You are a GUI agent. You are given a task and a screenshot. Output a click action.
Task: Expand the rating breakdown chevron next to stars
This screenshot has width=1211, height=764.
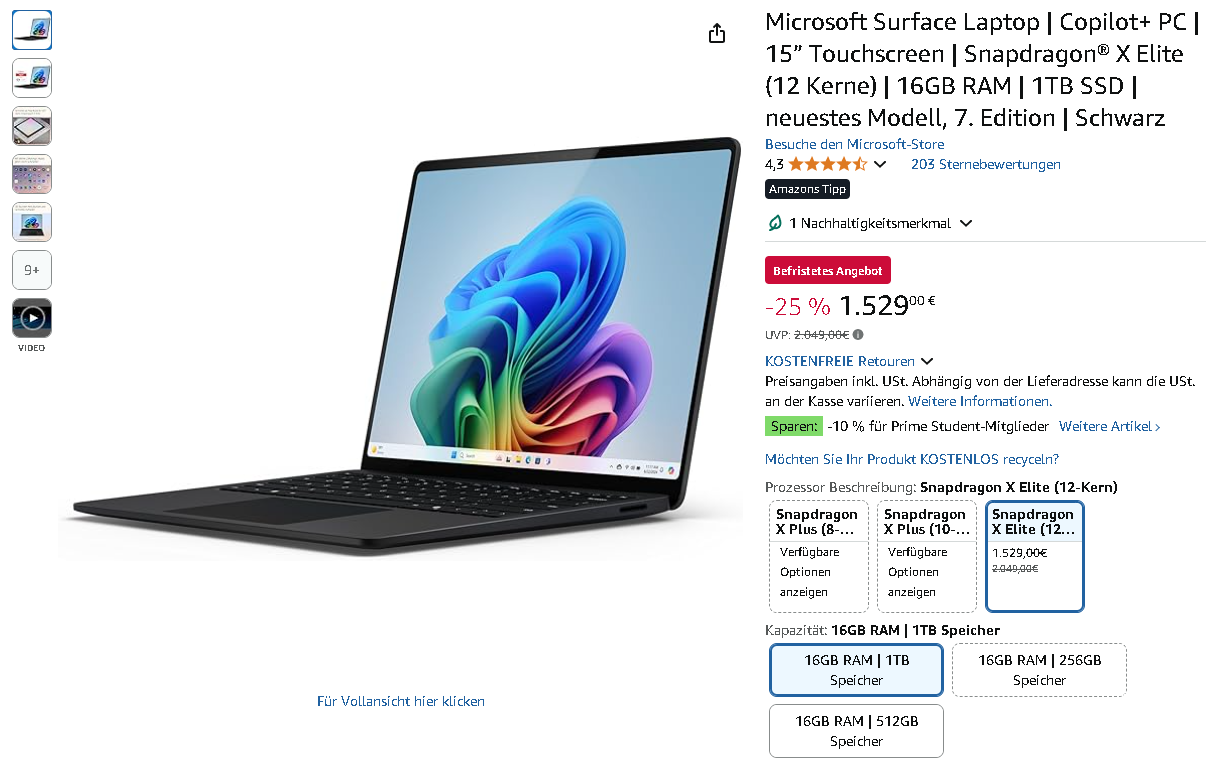pyautogui.click(x=880, y=164)
